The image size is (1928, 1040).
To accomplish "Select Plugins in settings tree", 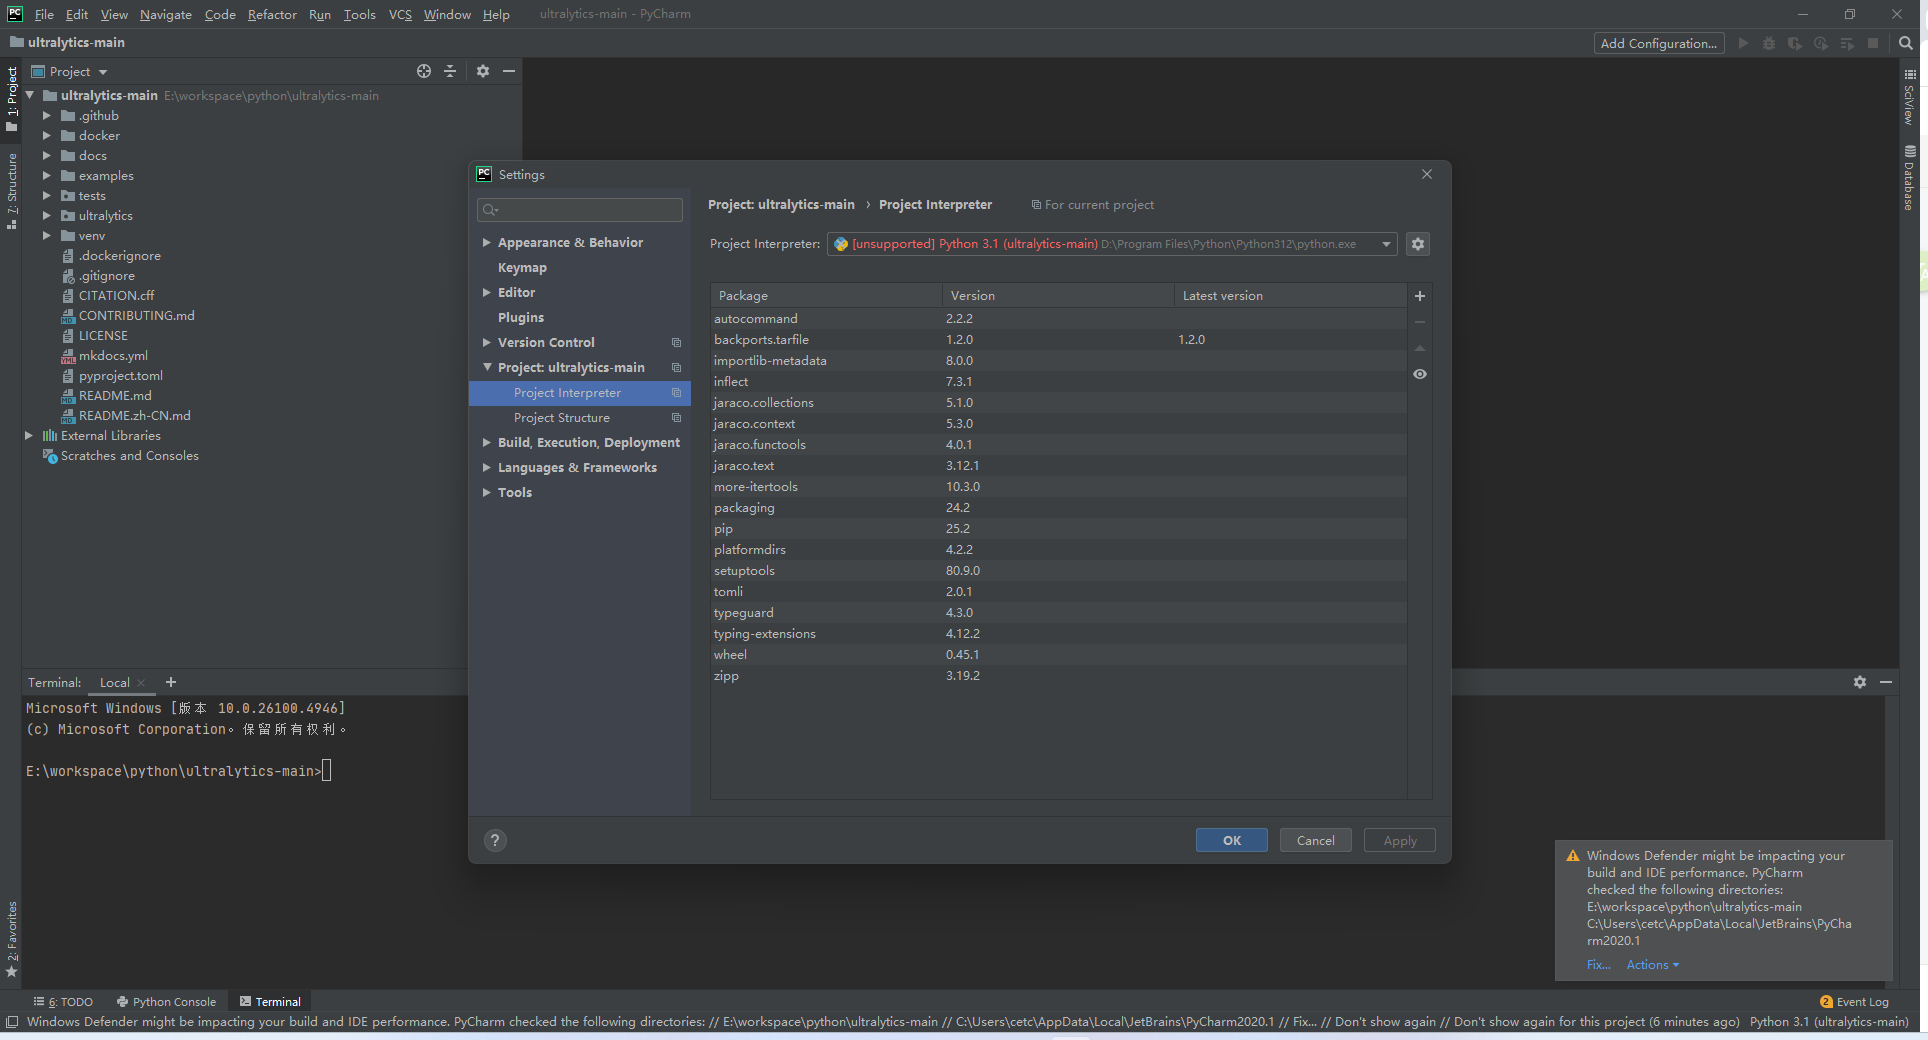I will point(521,318).
